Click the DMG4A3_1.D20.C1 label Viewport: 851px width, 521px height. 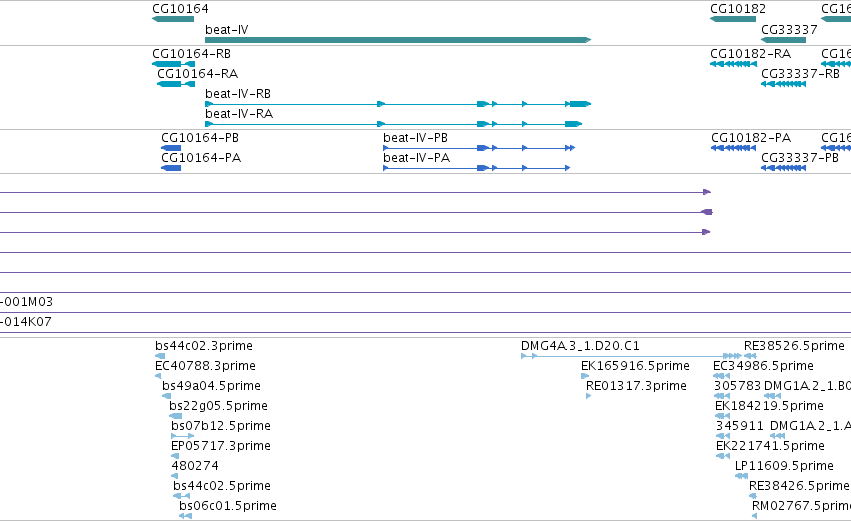coord(580,346)
